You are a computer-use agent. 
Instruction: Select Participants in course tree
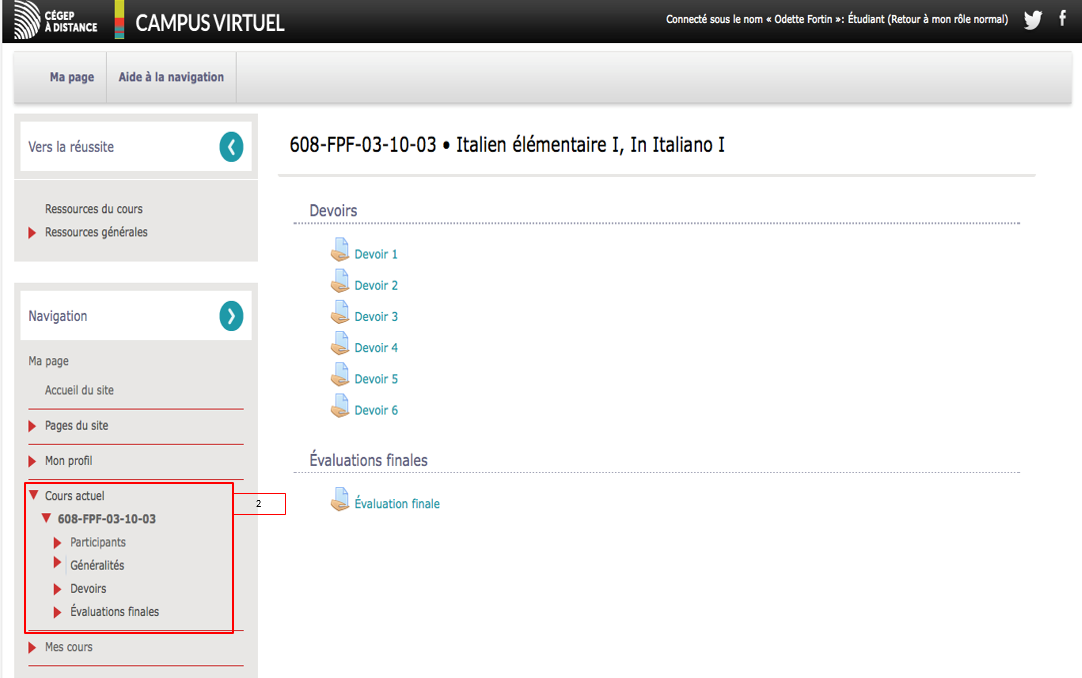click(97, 542)
